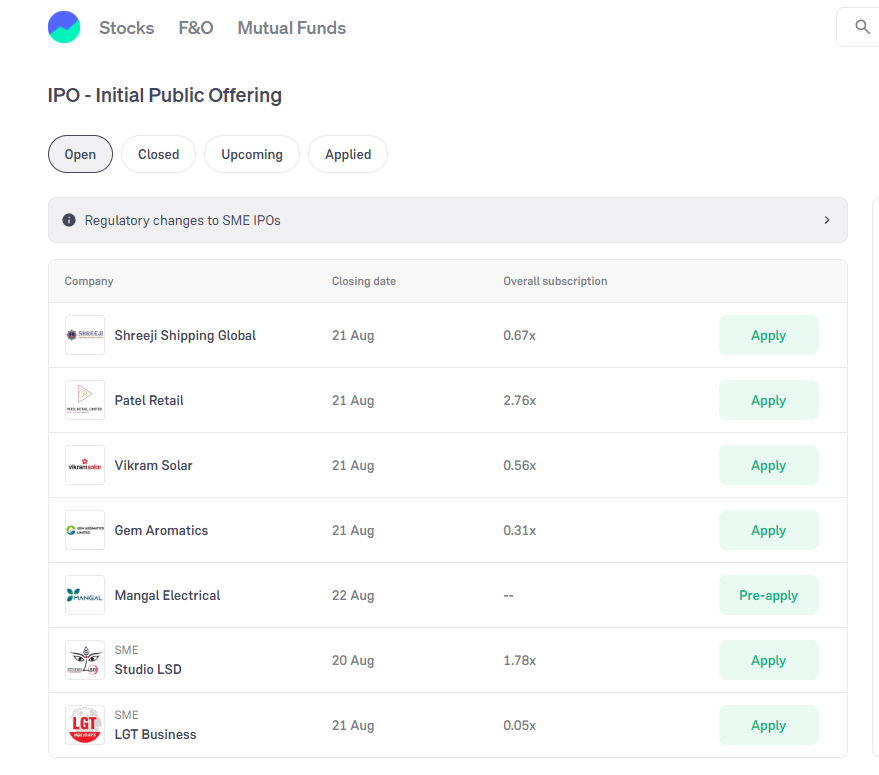
Task: Click the 20 Aug closing date
Action: (x=353, y=661)
